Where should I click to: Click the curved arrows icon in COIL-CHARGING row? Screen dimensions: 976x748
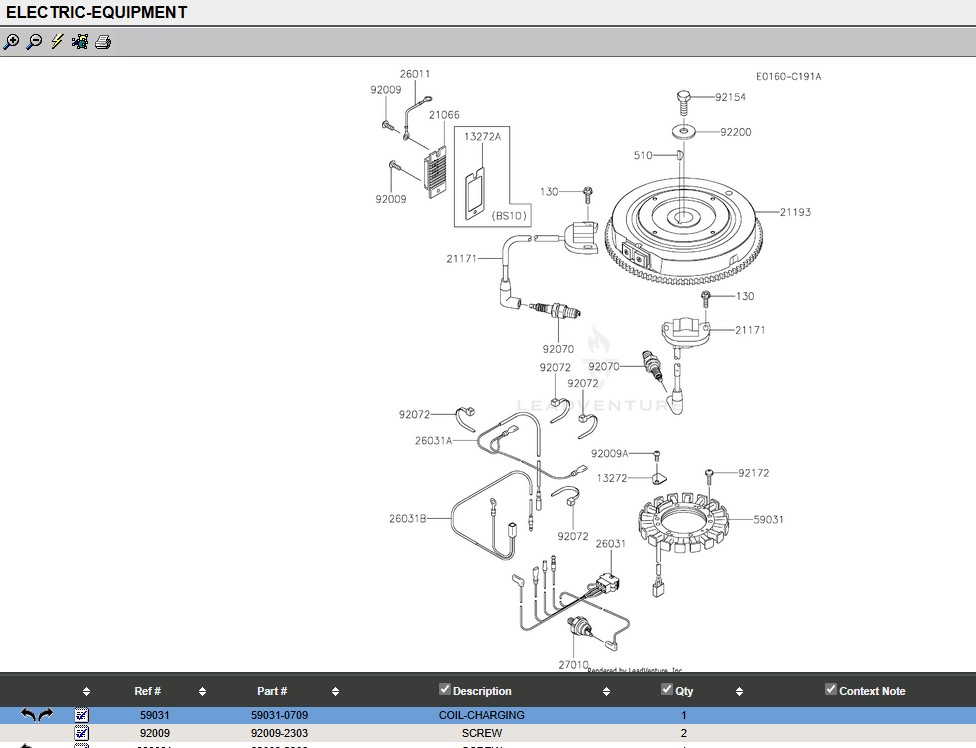(x=37, y=715)
